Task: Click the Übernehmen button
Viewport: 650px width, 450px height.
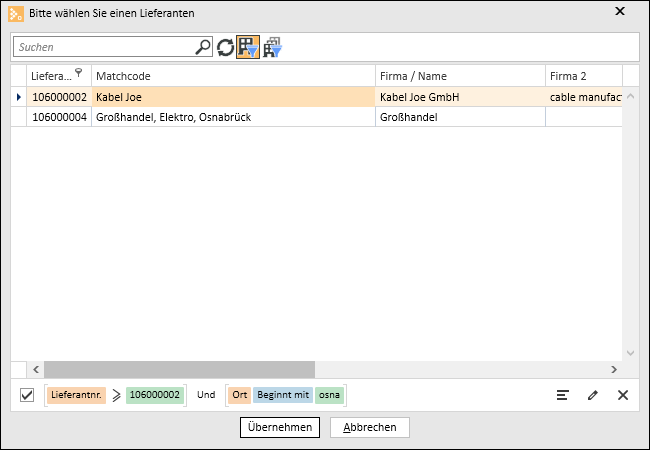Action: (280, 427)
